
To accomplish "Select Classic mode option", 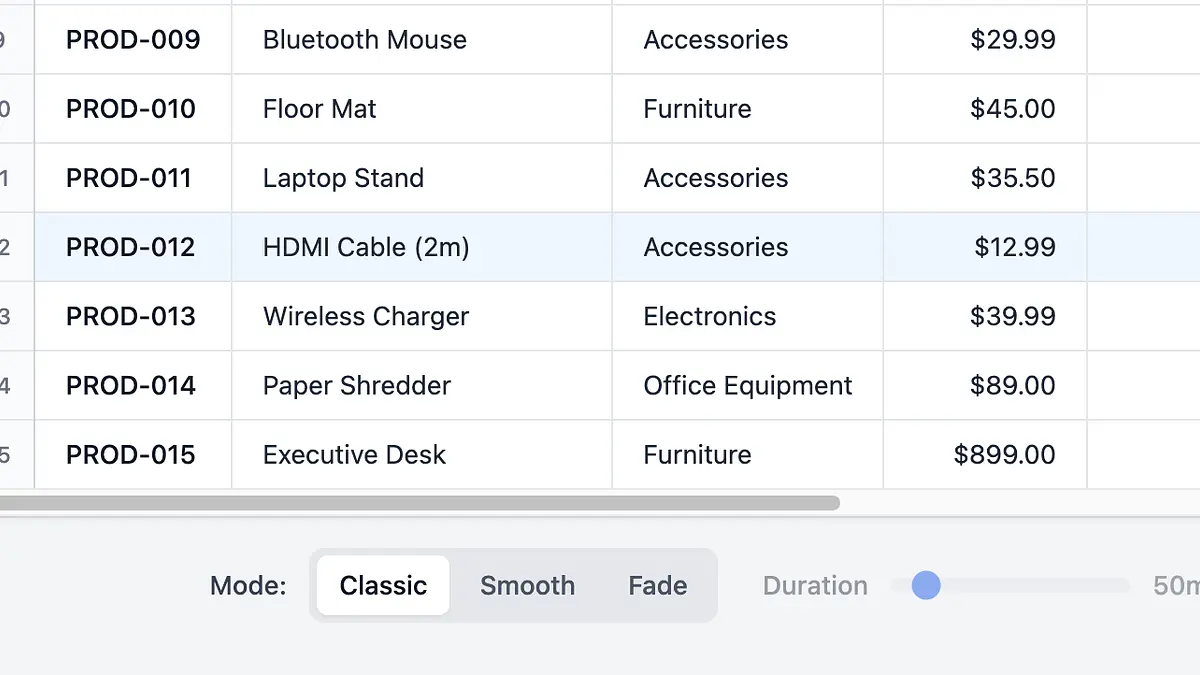I will pos(383,586).
